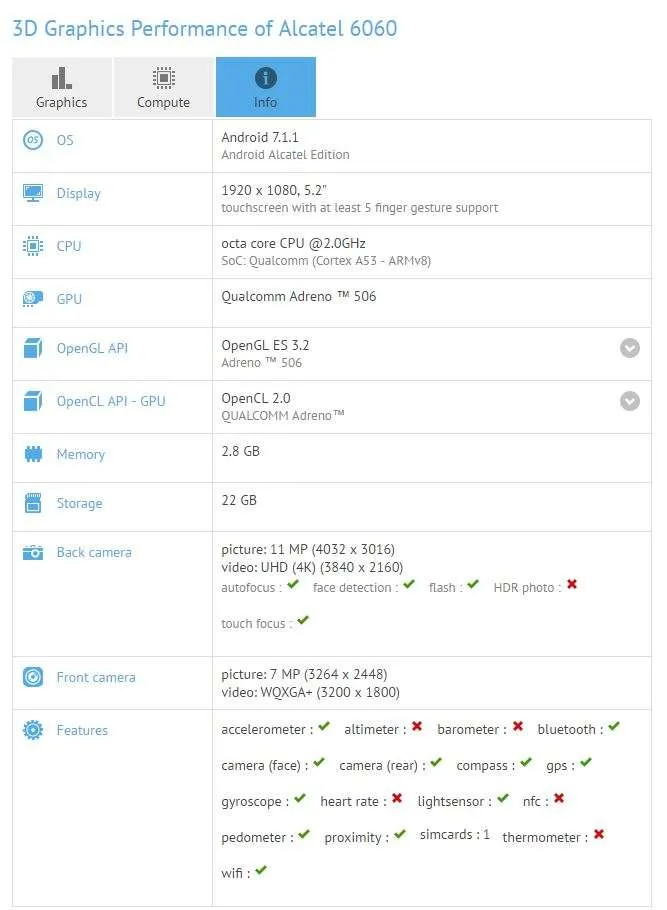Select the Info tab

point(266,87)
